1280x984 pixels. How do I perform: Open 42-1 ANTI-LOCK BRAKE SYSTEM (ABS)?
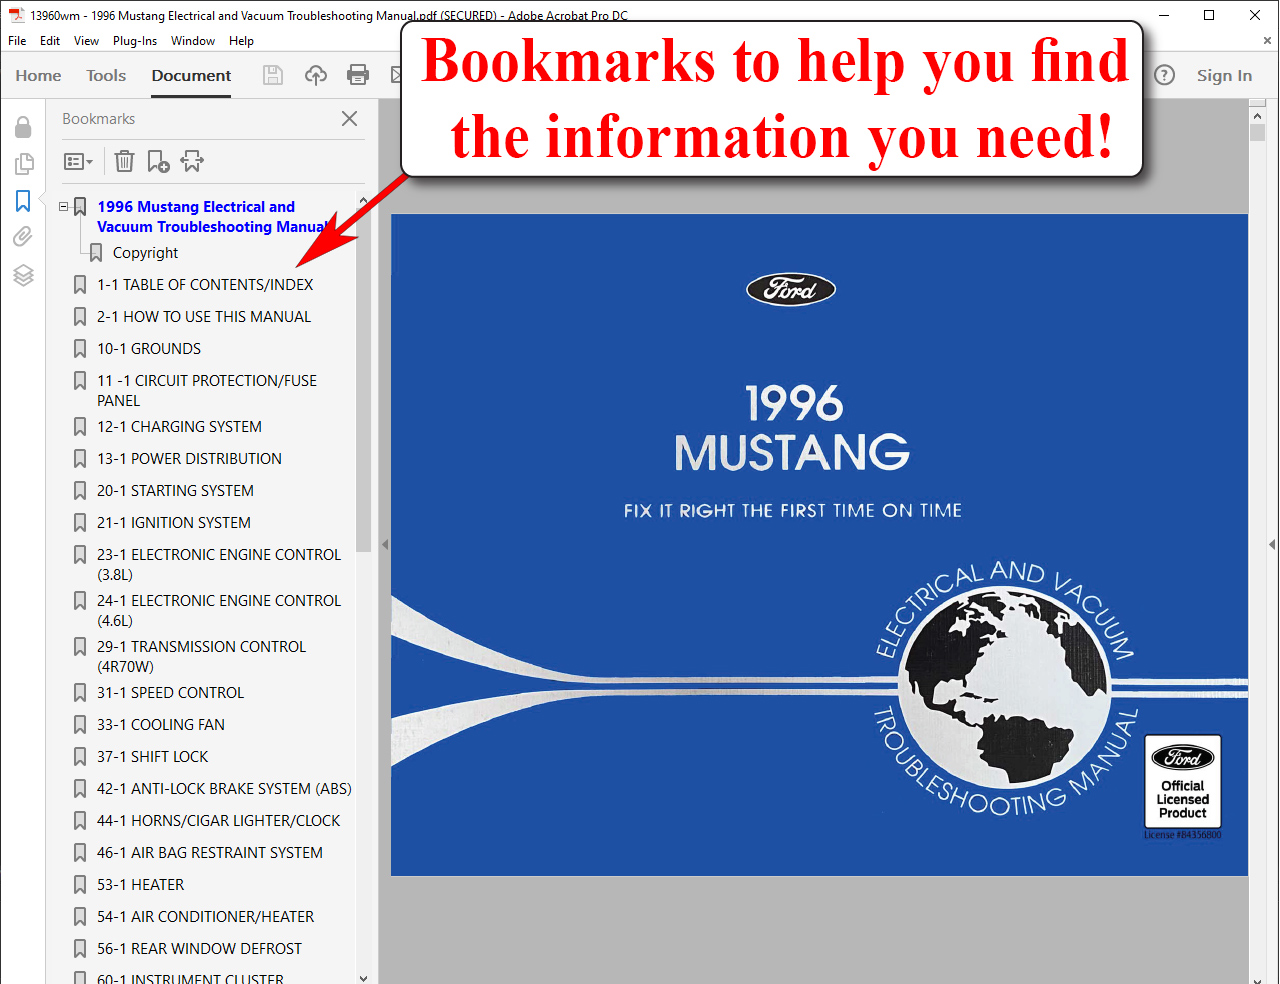click(x=224, y=789)
